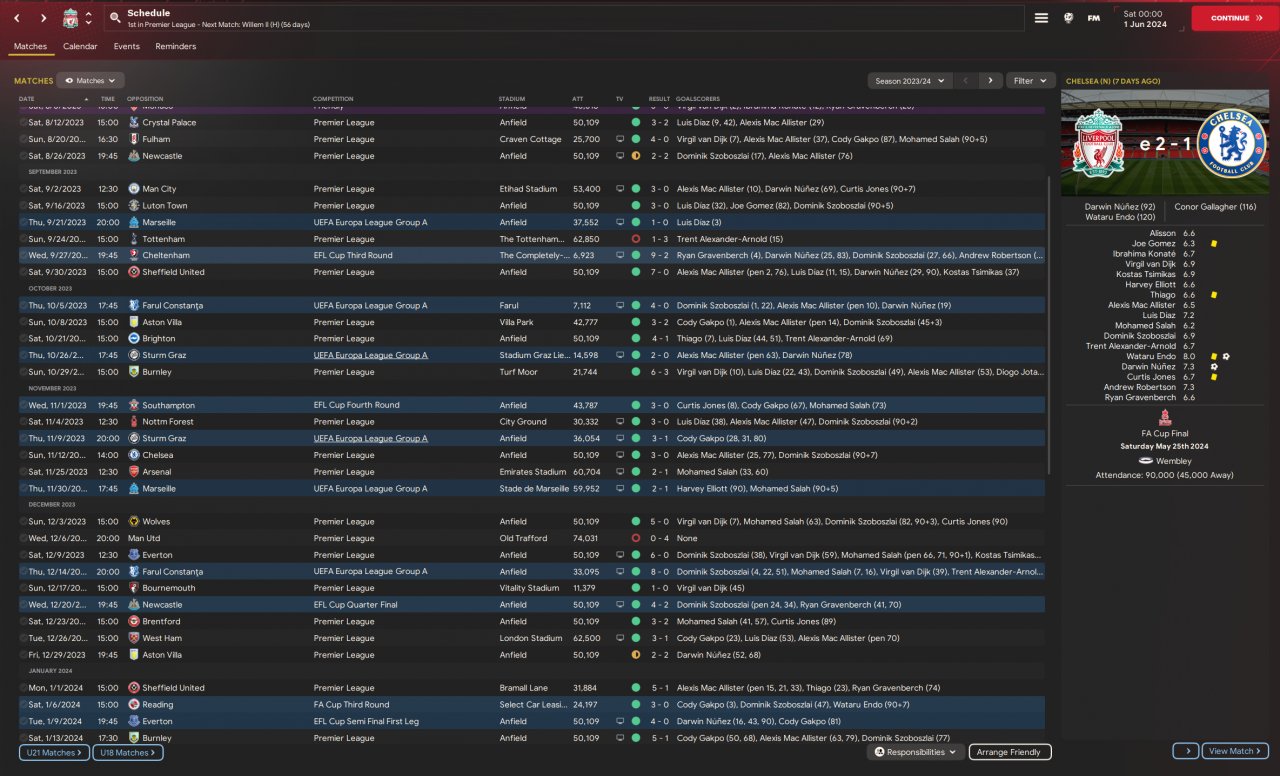Go back using the left navigation arrow
Image resolution: width=1280 pixels, height=776 pixels.
point(17,18)
